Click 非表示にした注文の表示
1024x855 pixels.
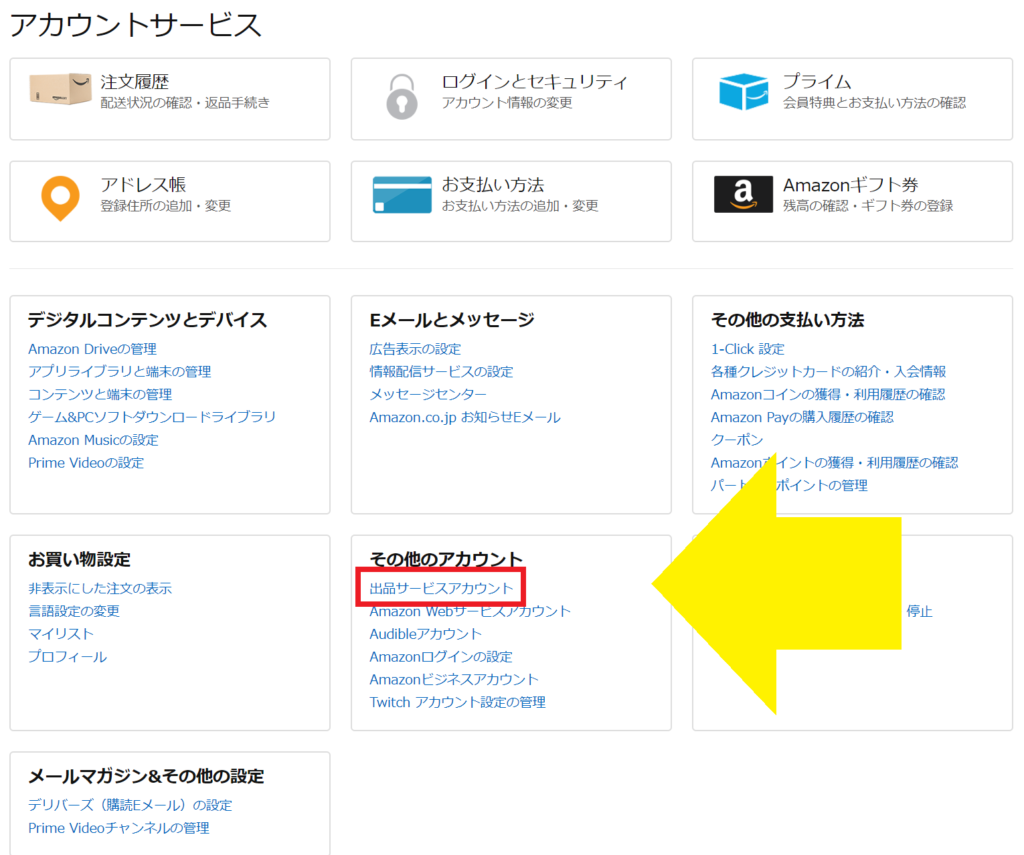coord(100,589)
